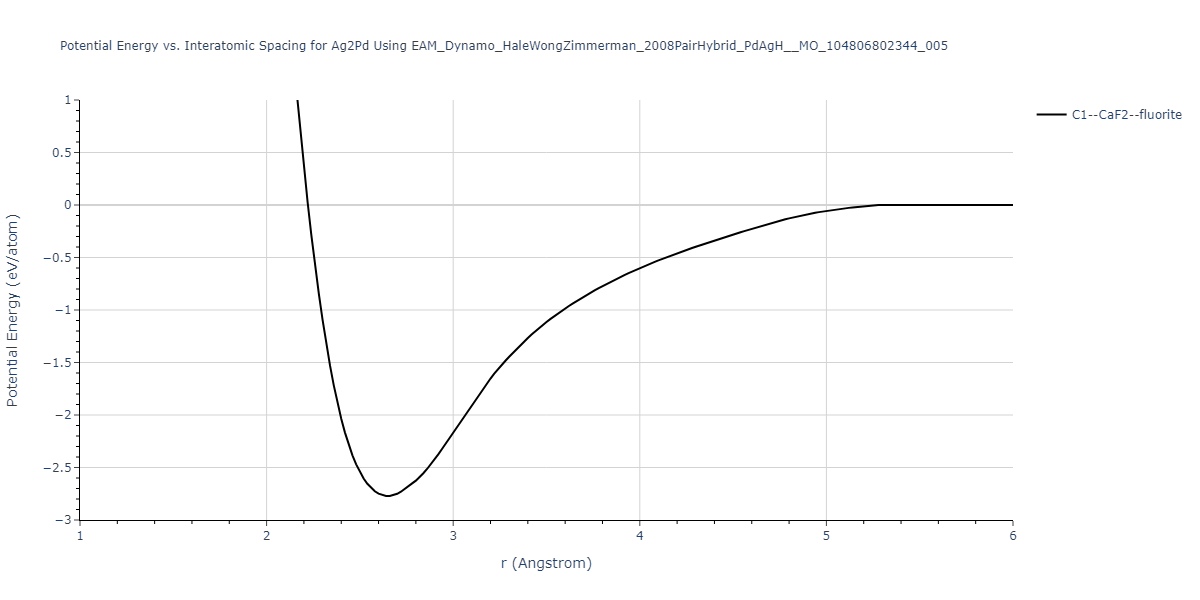The image size is (1200, 600).
Task: Click the chart title text
Action: coord(504,46)
